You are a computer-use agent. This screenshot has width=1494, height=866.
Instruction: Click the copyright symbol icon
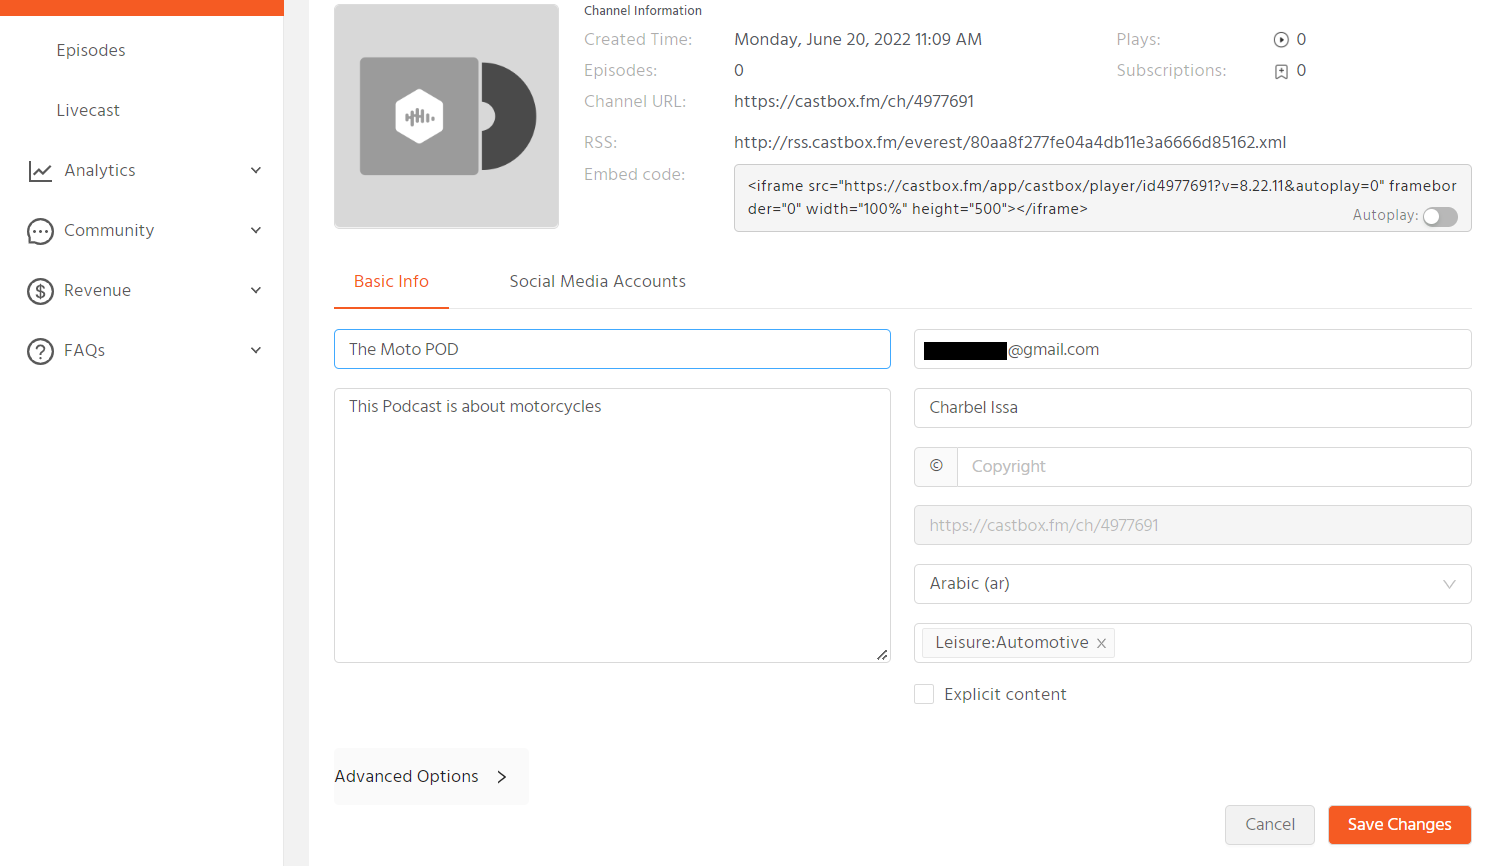pyautogui.click(x=936, y=466)
